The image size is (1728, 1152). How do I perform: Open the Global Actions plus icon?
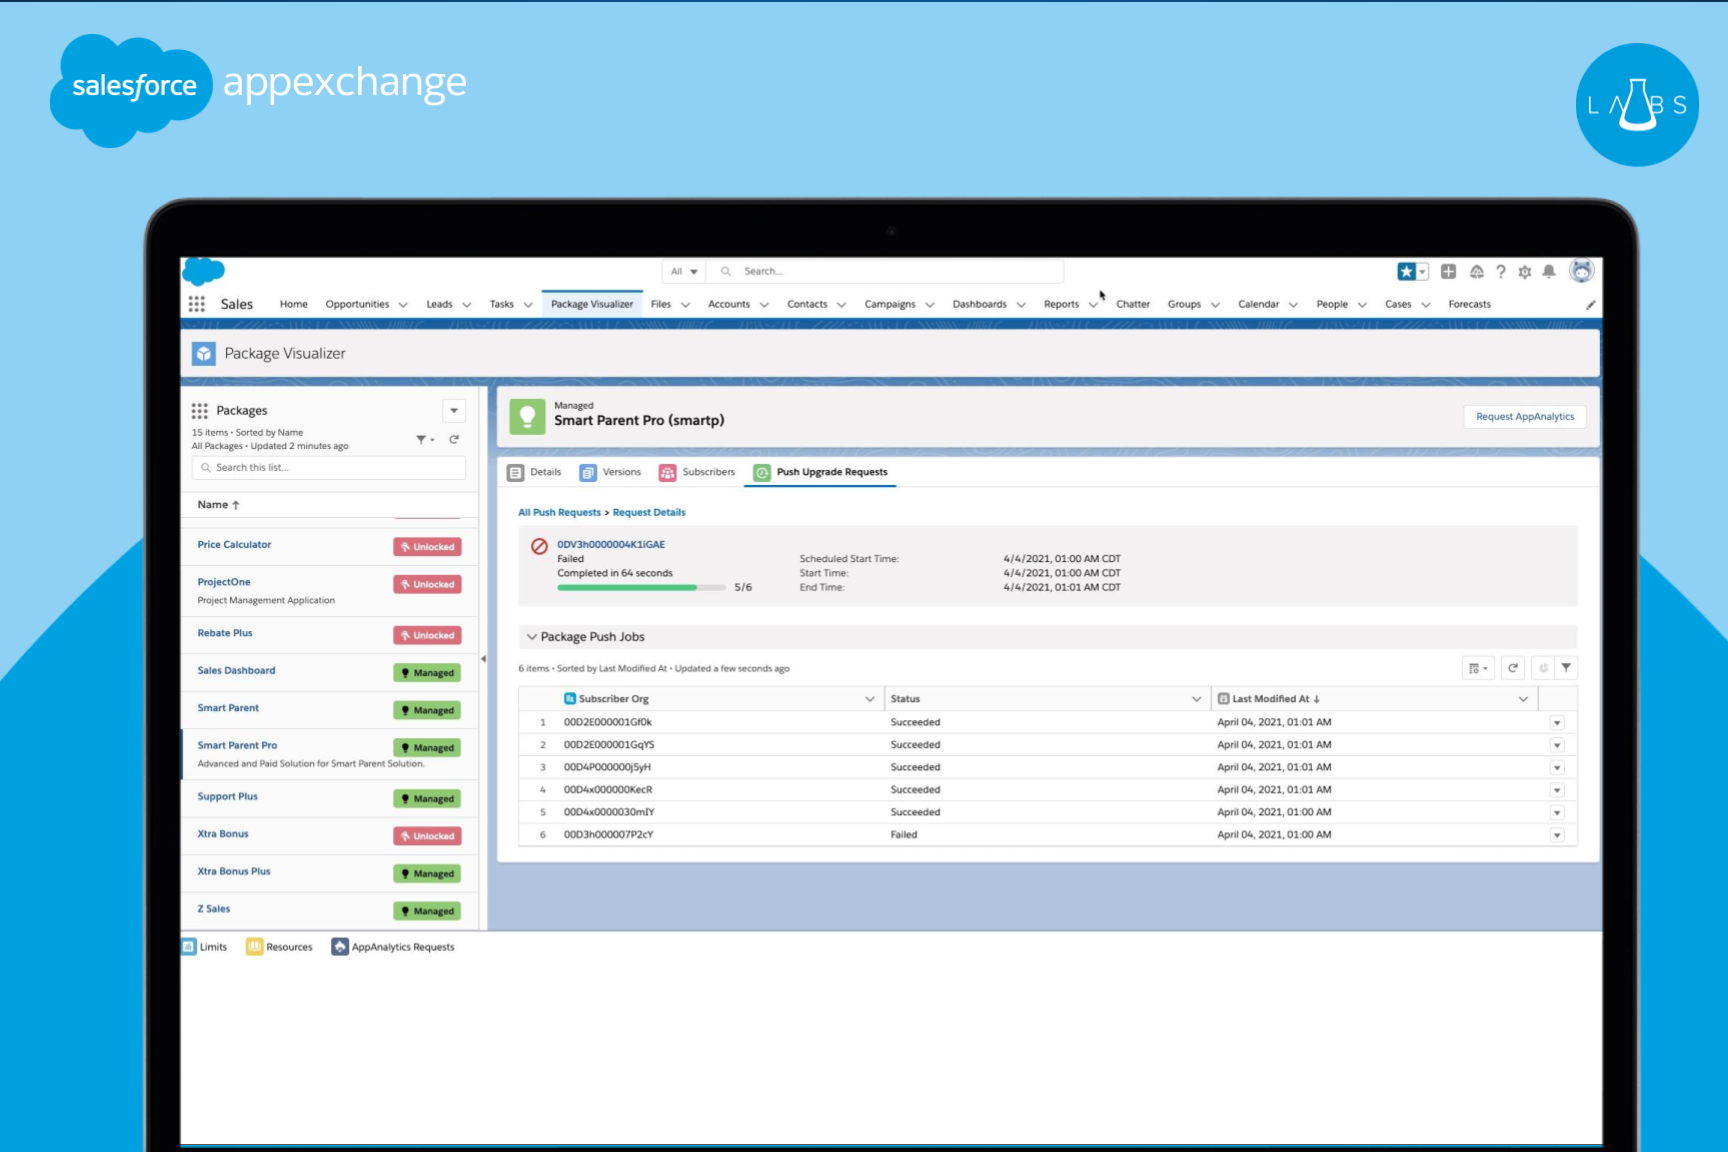[1448, 272]
